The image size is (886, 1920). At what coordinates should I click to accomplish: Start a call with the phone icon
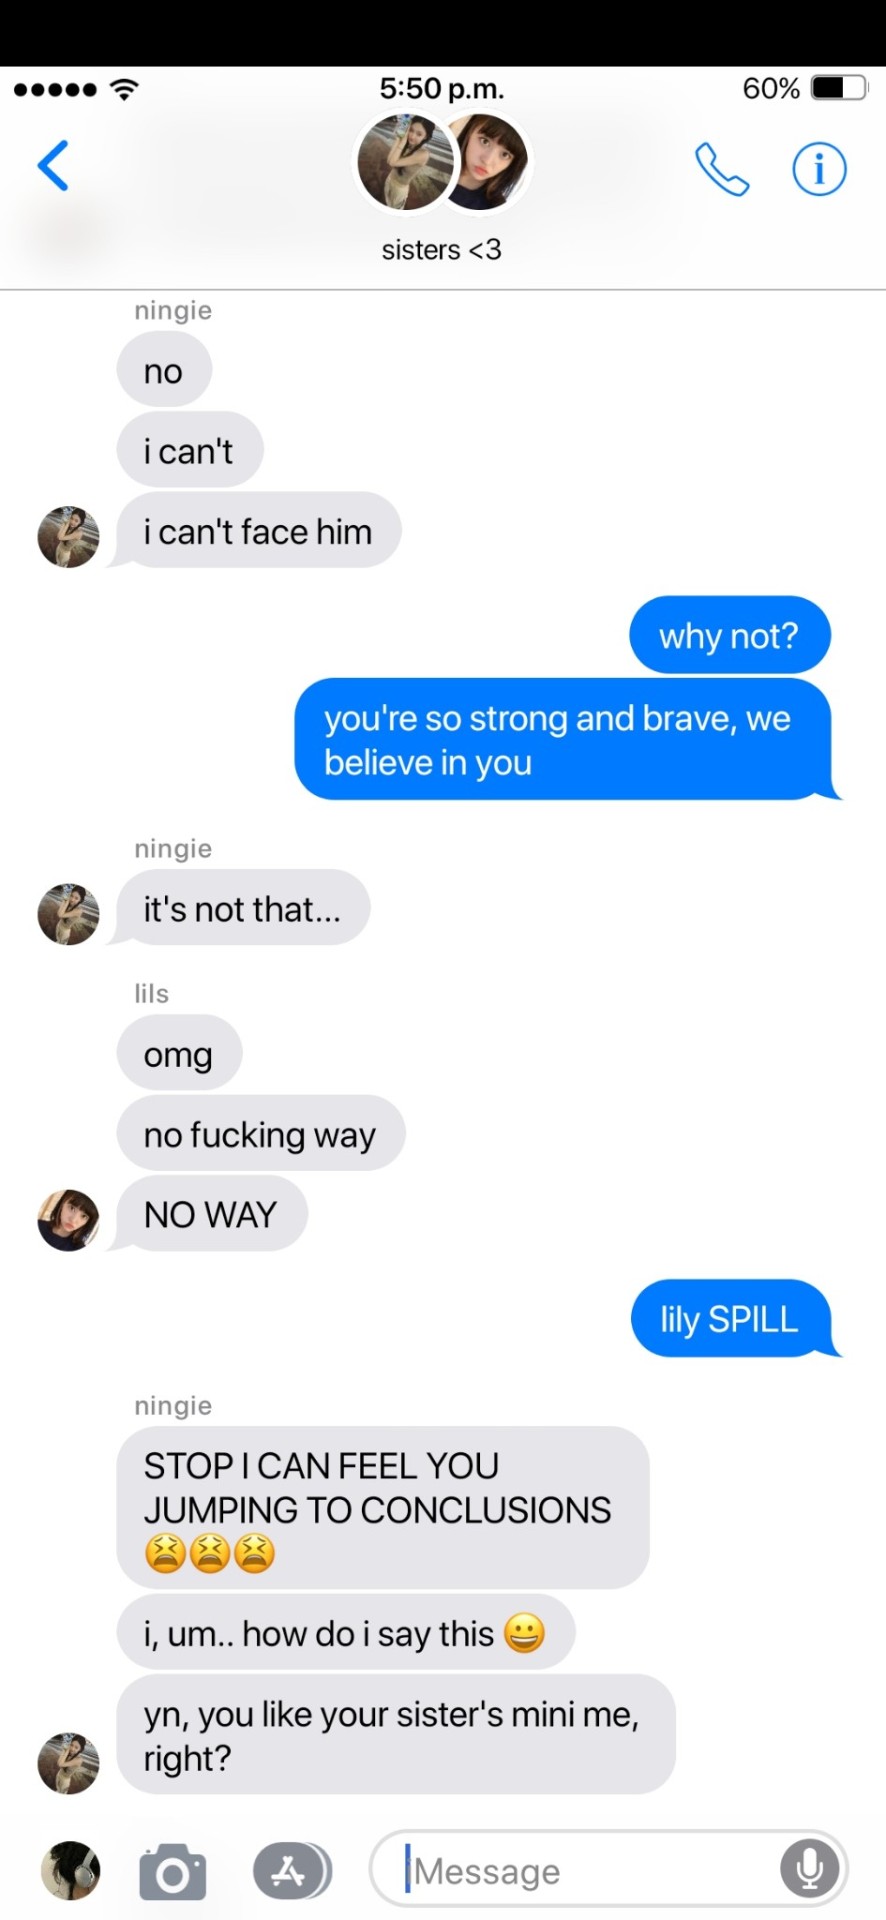click(722, 168)
